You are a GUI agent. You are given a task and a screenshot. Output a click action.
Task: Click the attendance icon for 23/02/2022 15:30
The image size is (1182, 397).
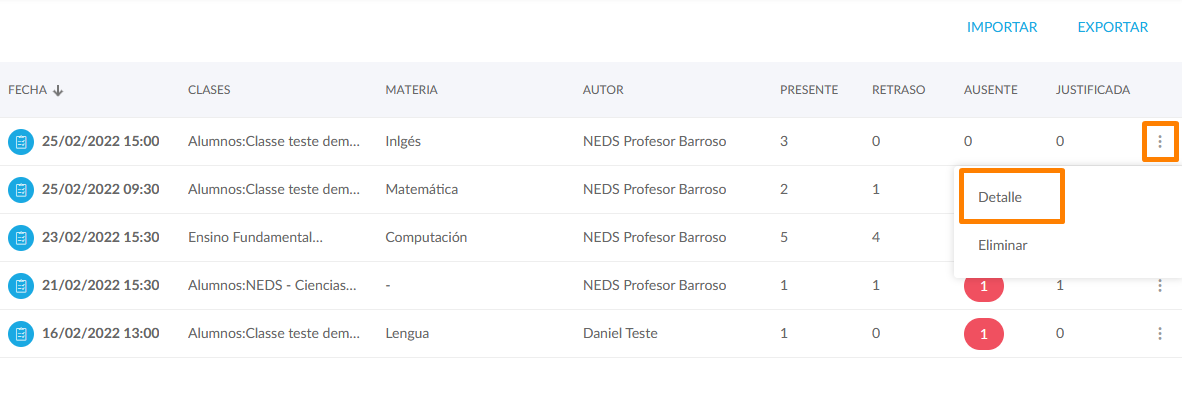(x=21, y=238)
